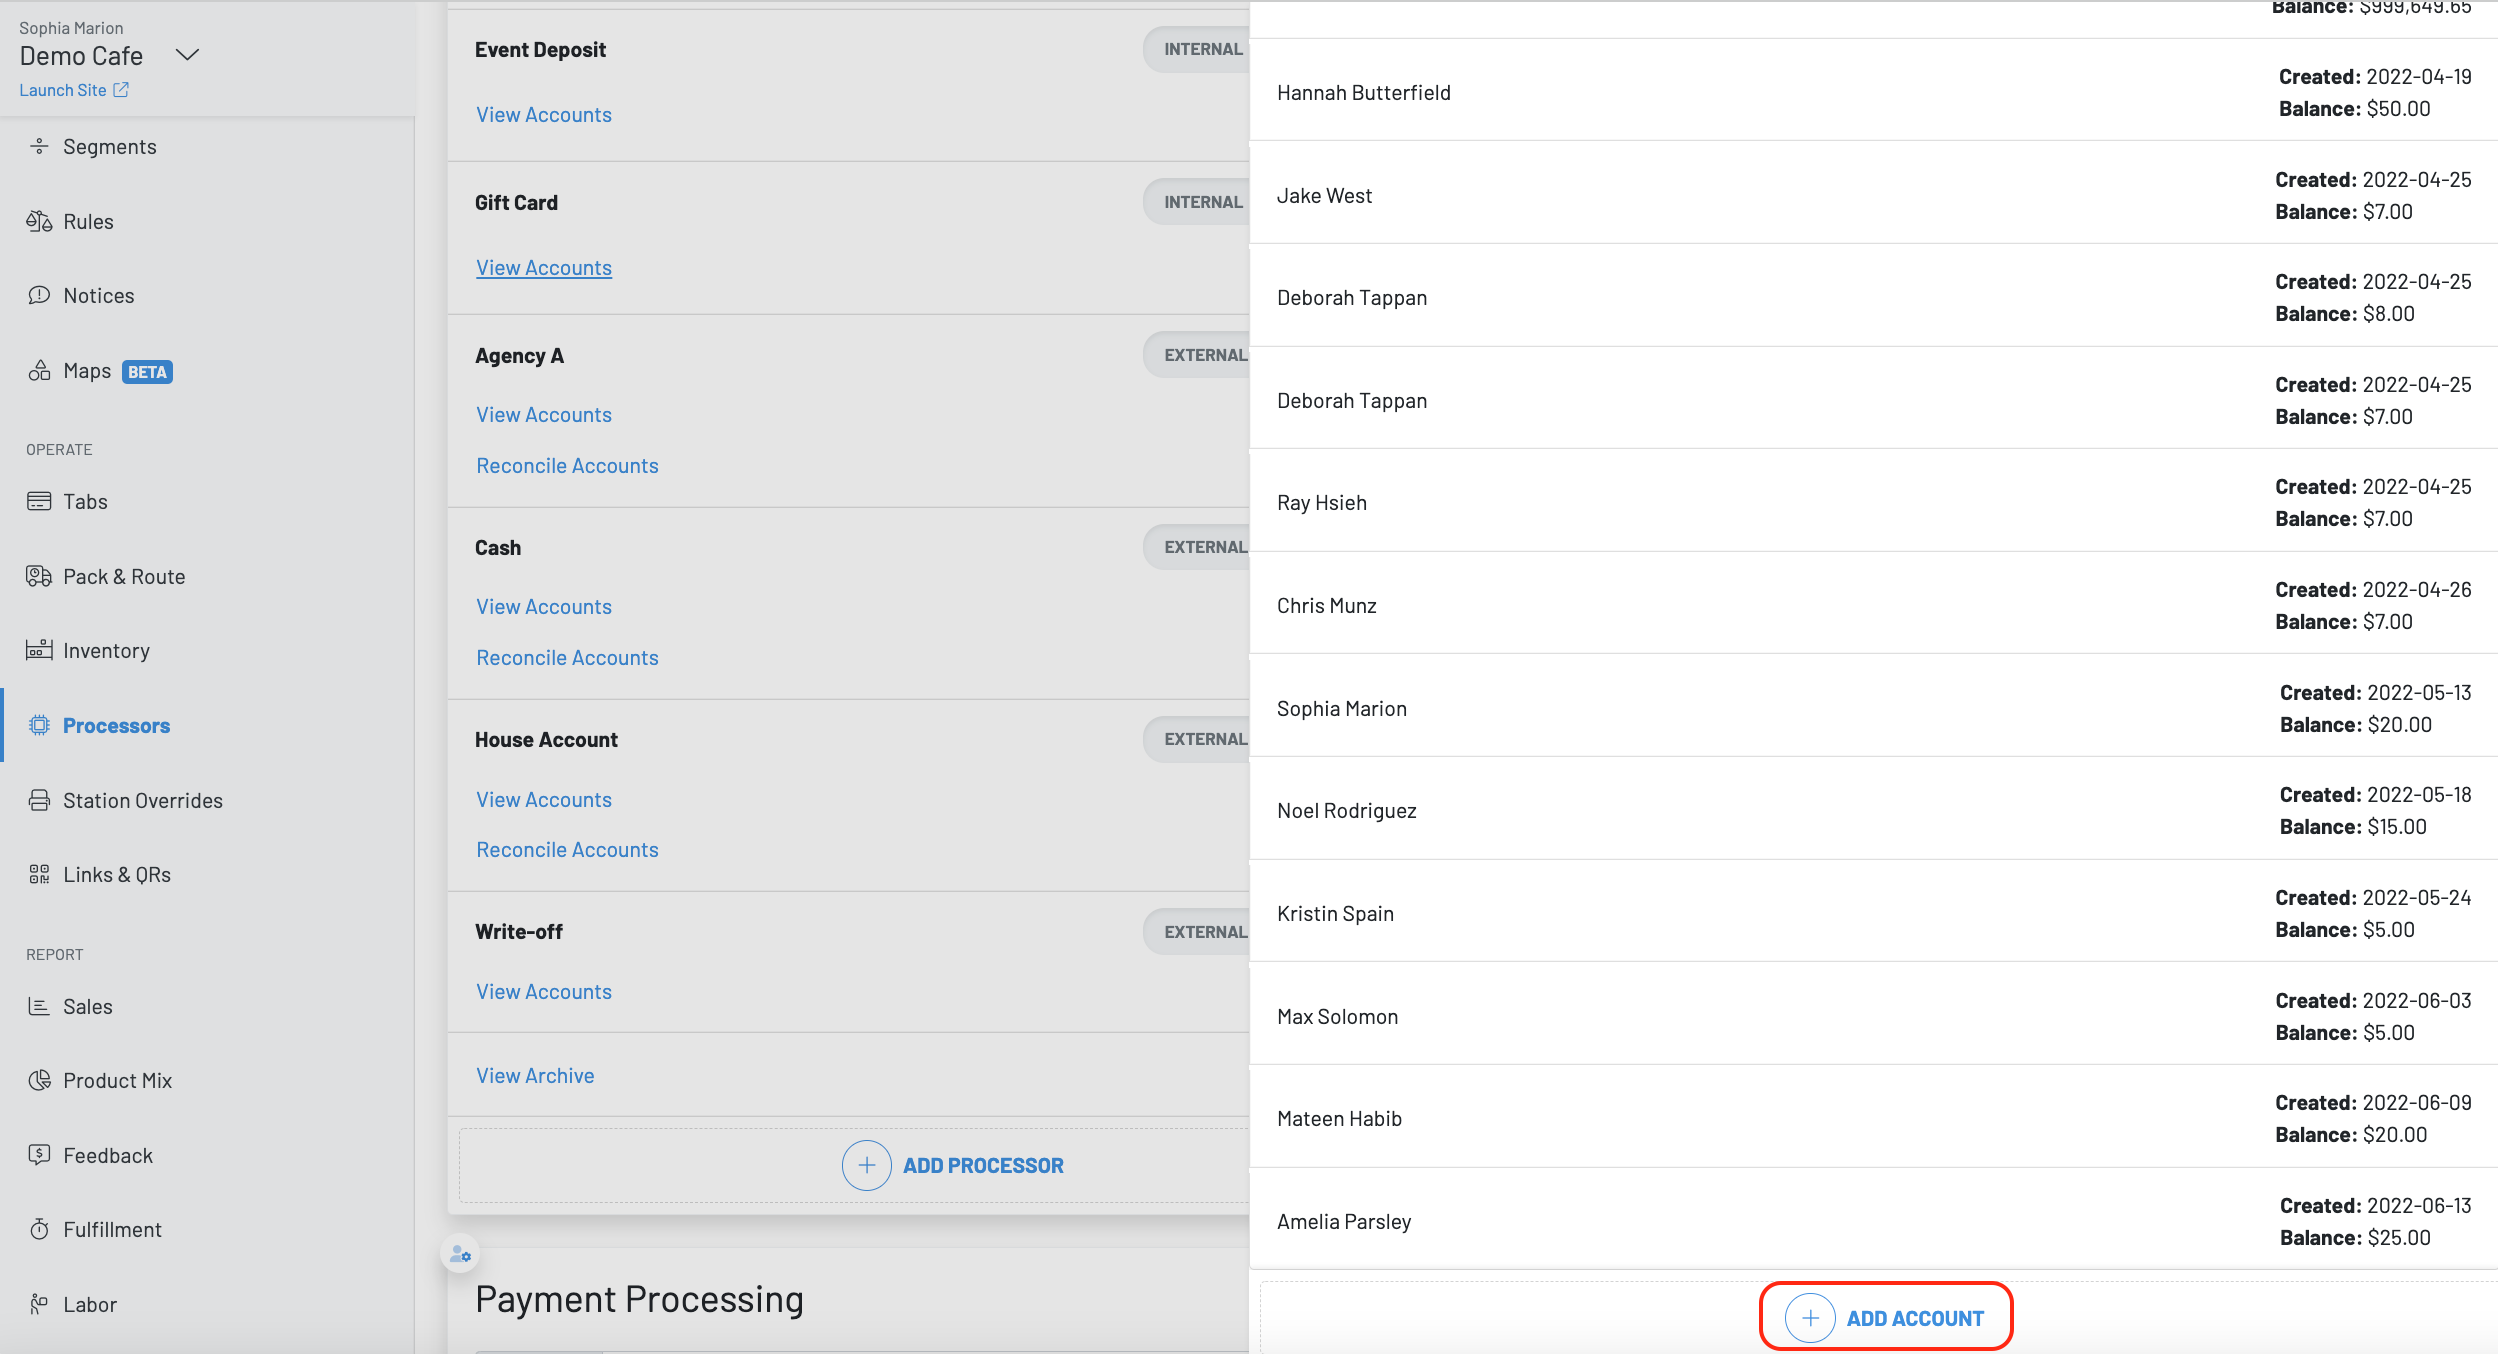2498x1354 pixels.
Task: Click the Rules scales icon
Action: [39, 221]
